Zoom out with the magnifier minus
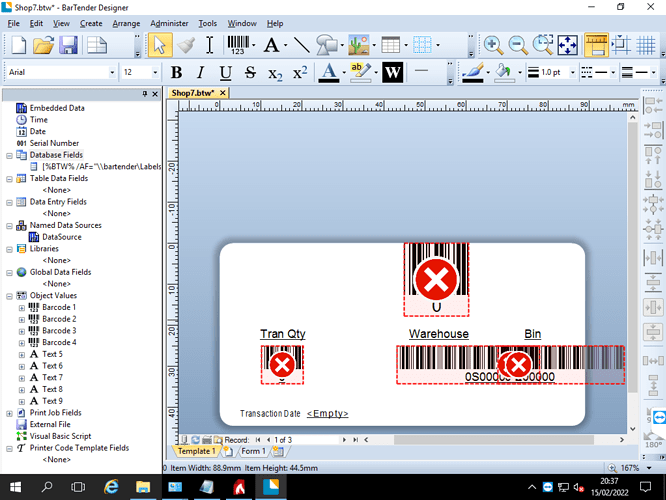This screenshot has width=666, height=500. (518, 45)
